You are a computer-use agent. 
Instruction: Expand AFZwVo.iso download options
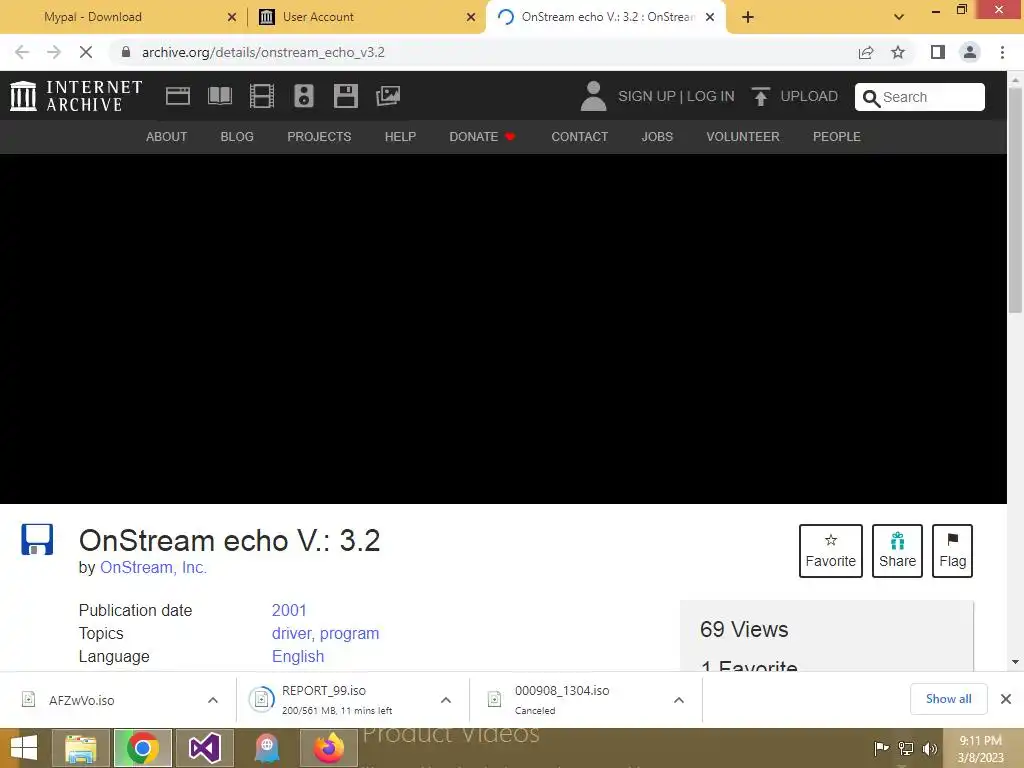click(x=213, y=700)
